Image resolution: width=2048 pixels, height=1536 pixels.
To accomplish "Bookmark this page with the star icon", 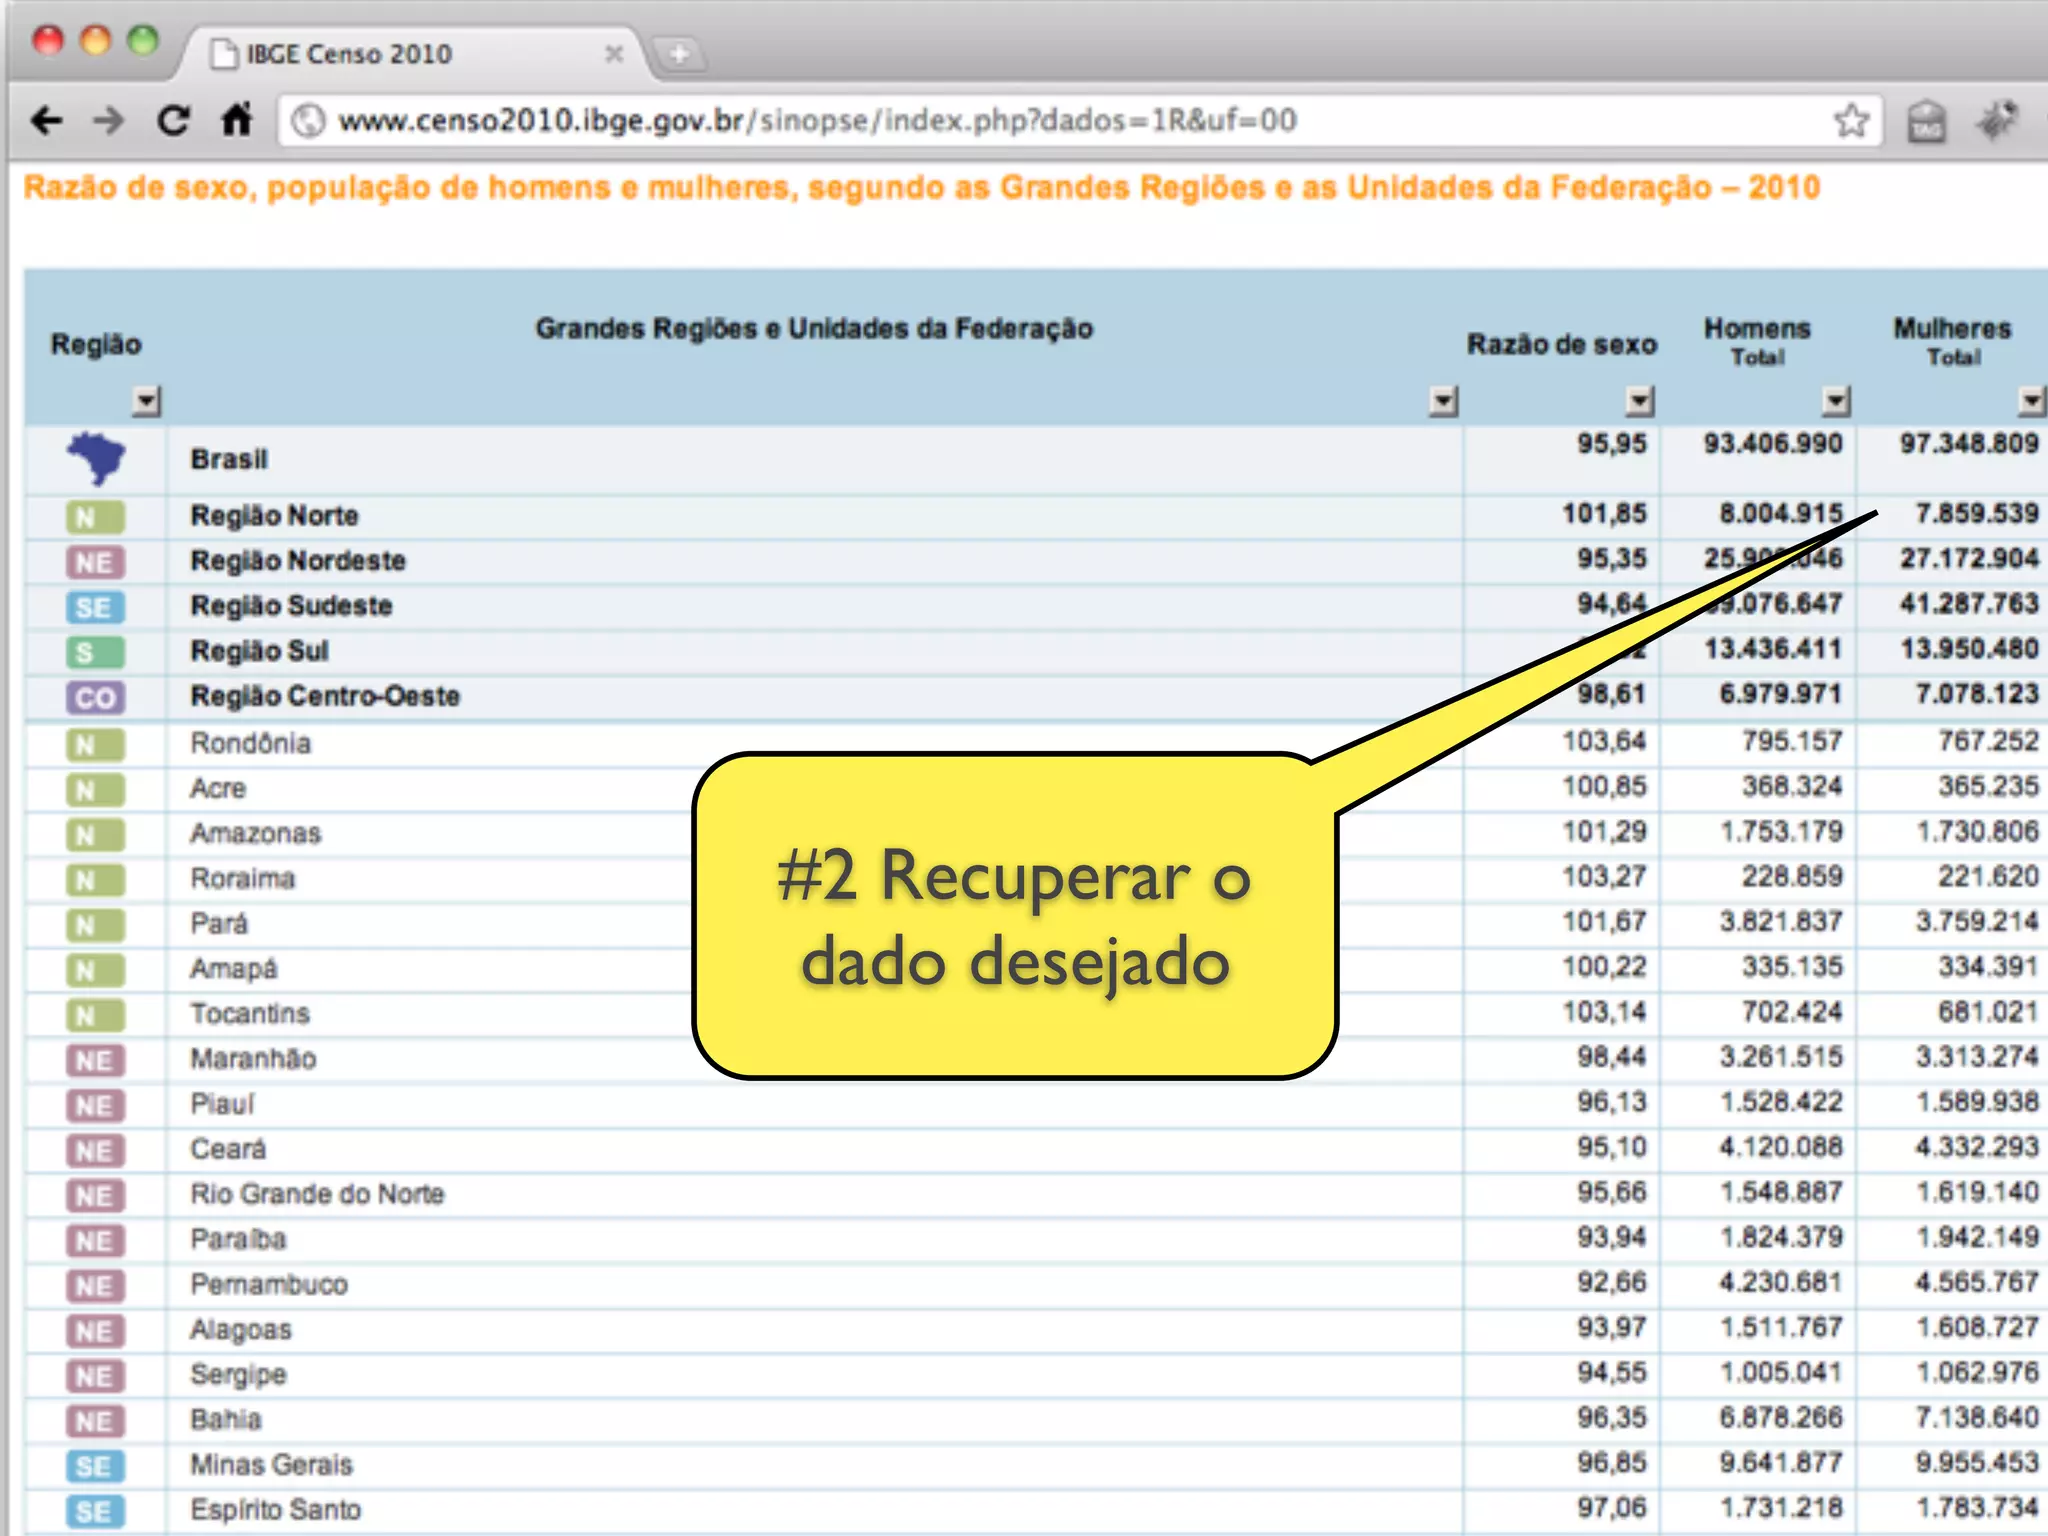I will click(1851, 121).
